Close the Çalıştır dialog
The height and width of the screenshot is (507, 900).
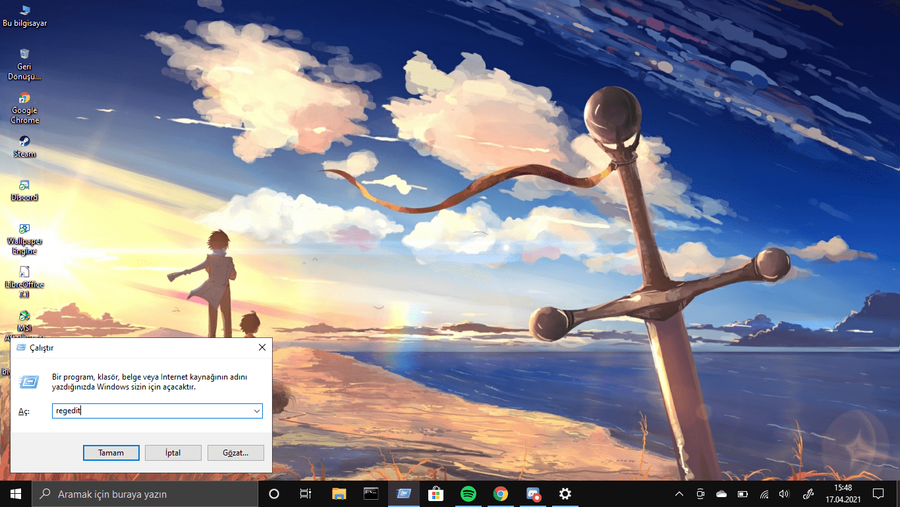pyautogui.click(x=262, y=347)
